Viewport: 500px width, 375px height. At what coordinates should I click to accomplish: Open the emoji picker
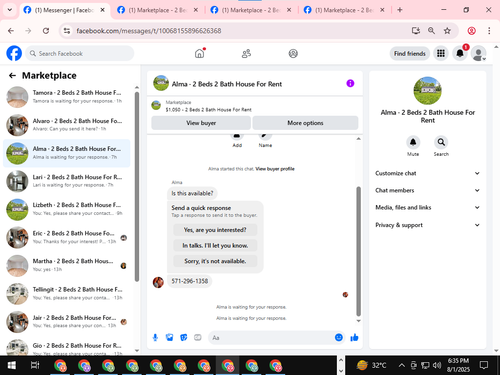[x=339, y=338]
